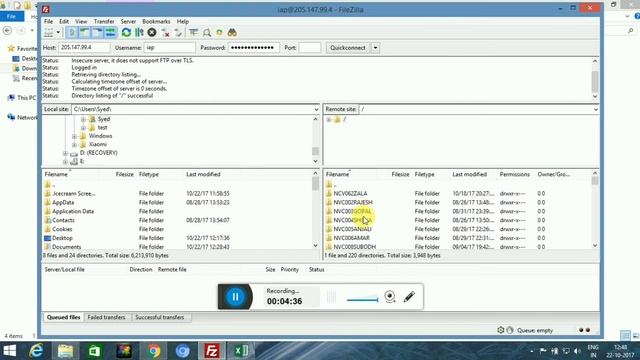
Task: Select remote folder NVC002RAJESH
Action: 353,202
